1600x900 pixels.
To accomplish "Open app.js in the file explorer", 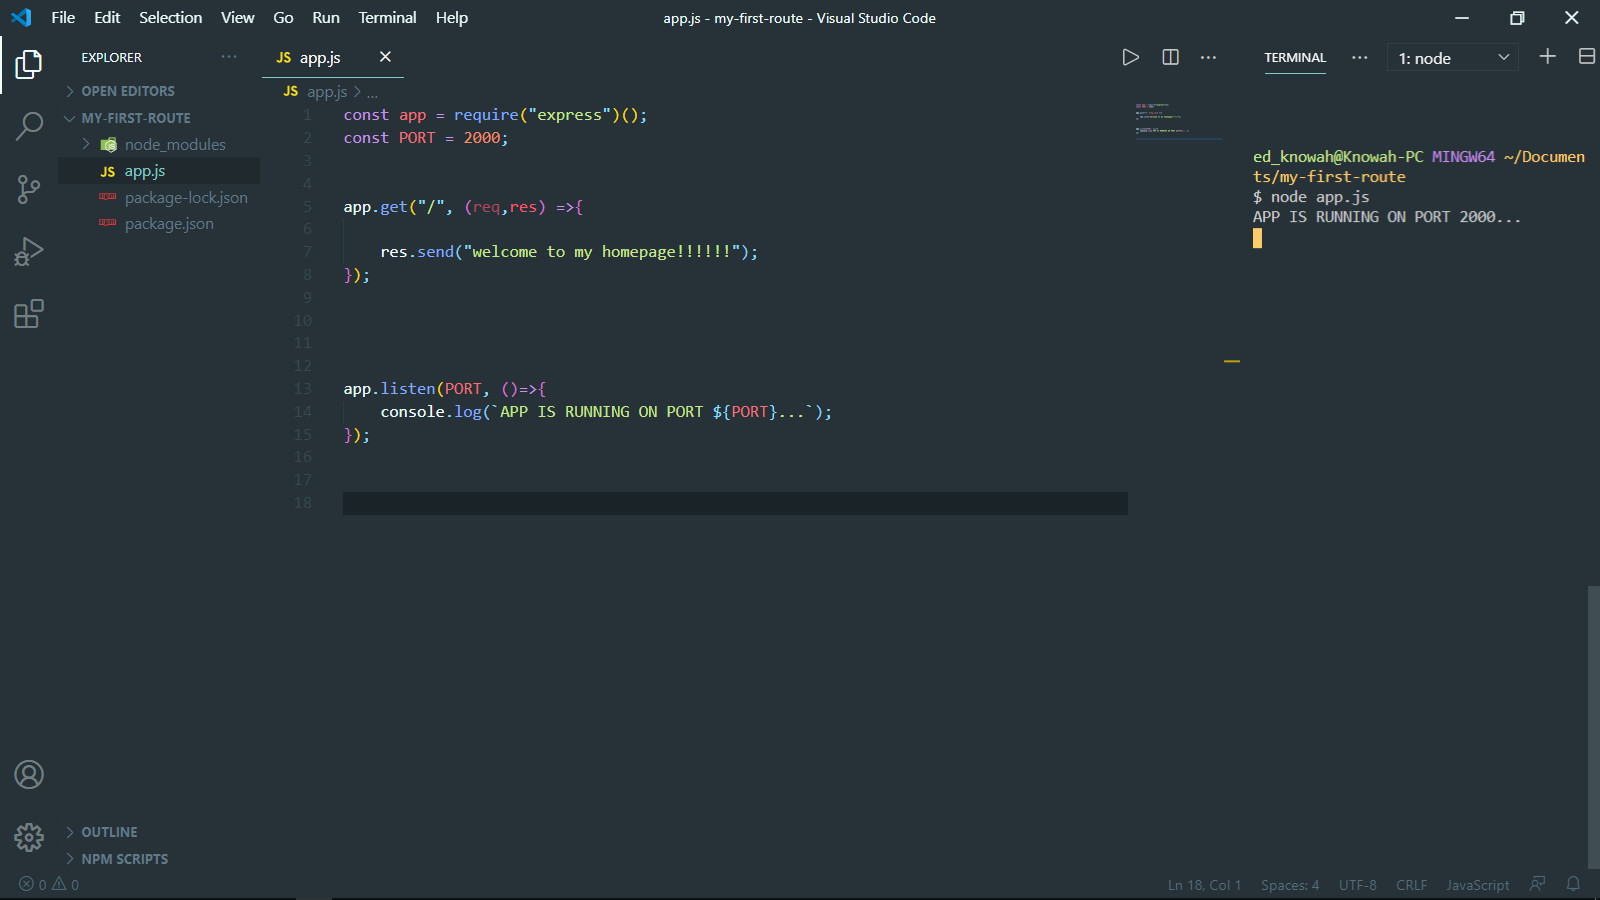I will point(145,171).
